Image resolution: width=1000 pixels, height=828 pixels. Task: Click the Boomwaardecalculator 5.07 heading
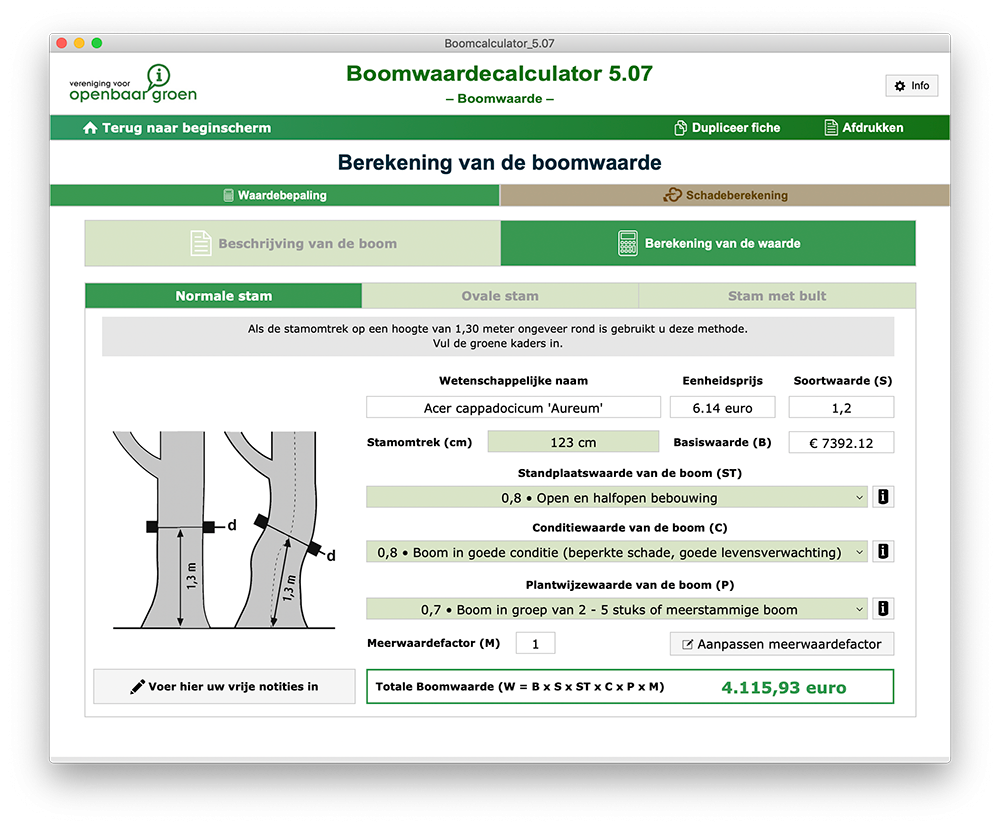[499, 73]
